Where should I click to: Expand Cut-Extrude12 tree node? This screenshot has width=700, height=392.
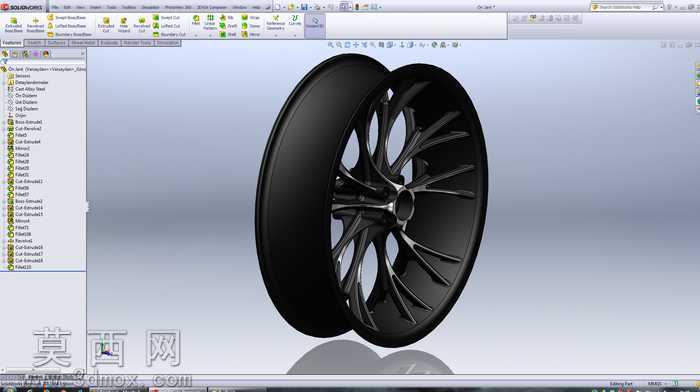tap(4, 181)
